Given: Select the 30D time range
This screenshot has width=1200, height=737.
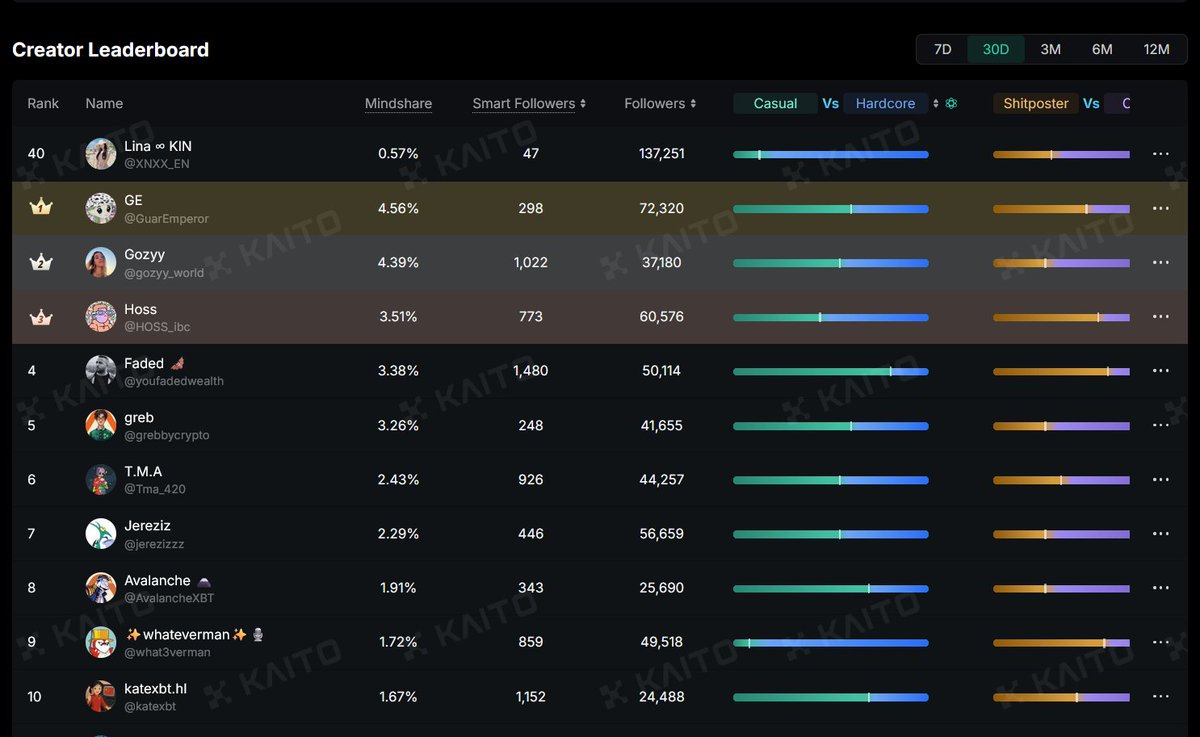Looking at the screenshot, I should 996,49.
